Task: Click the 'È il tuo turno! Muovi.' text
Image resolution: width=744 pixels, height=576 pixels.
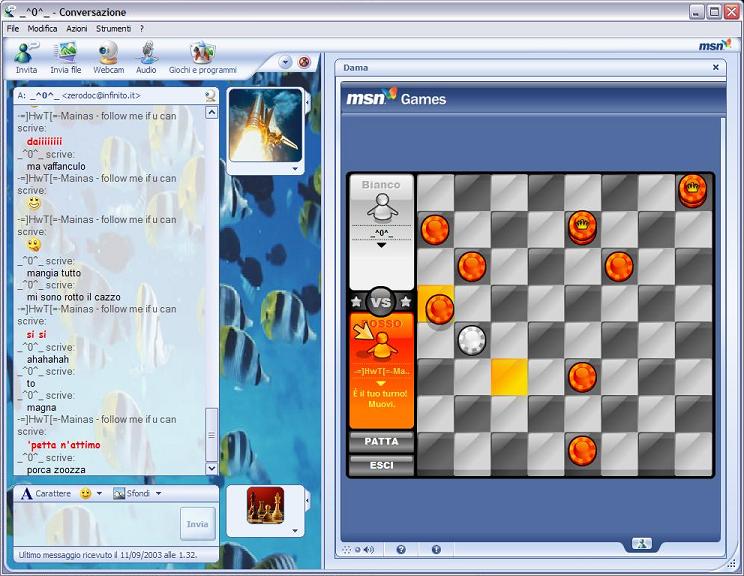Action: click(x=381, y=399)
